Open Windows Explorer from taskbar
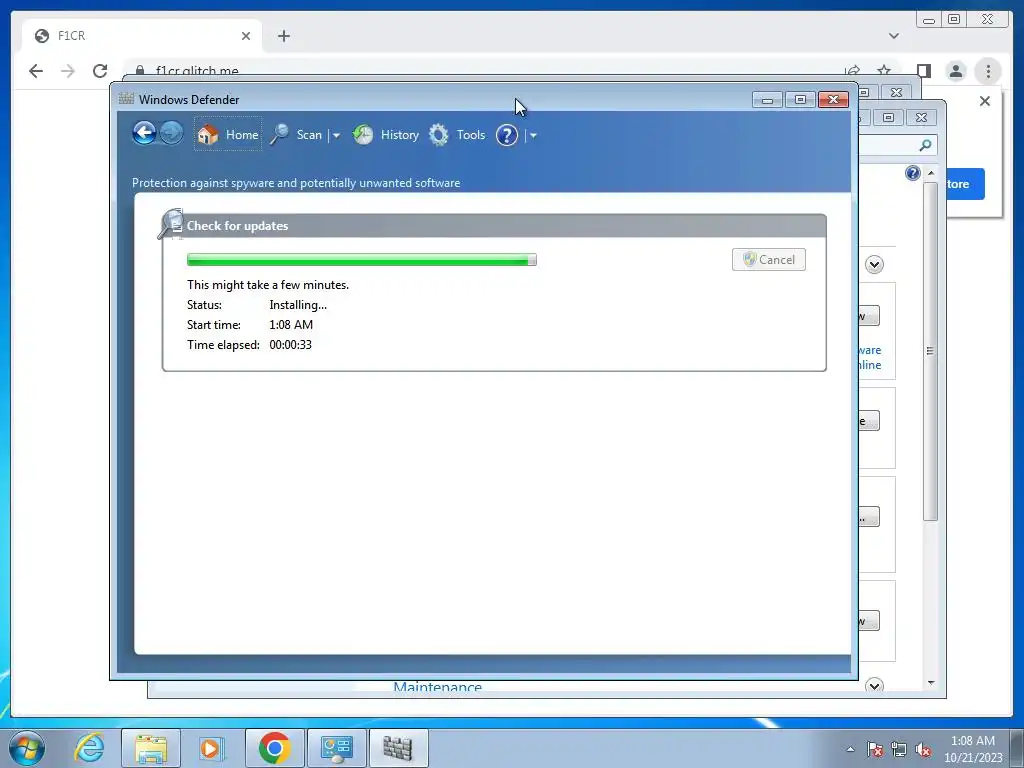The height and width of the screenshot is (768, 1024). point(151,748)
